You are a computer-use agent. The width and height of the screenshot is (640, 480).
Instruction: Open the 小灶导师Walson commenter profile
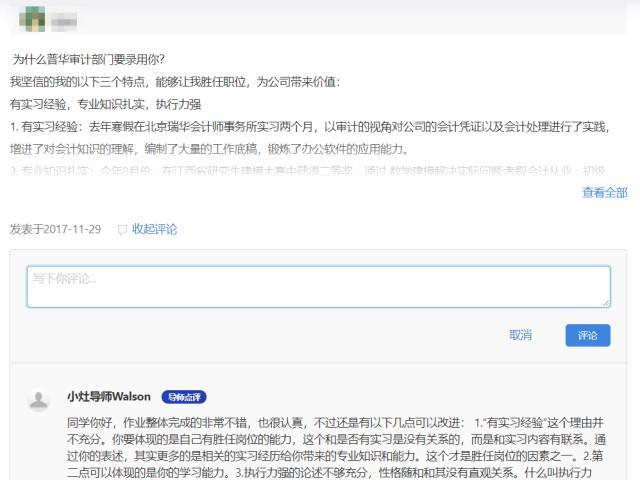click(x=109, y=396)
